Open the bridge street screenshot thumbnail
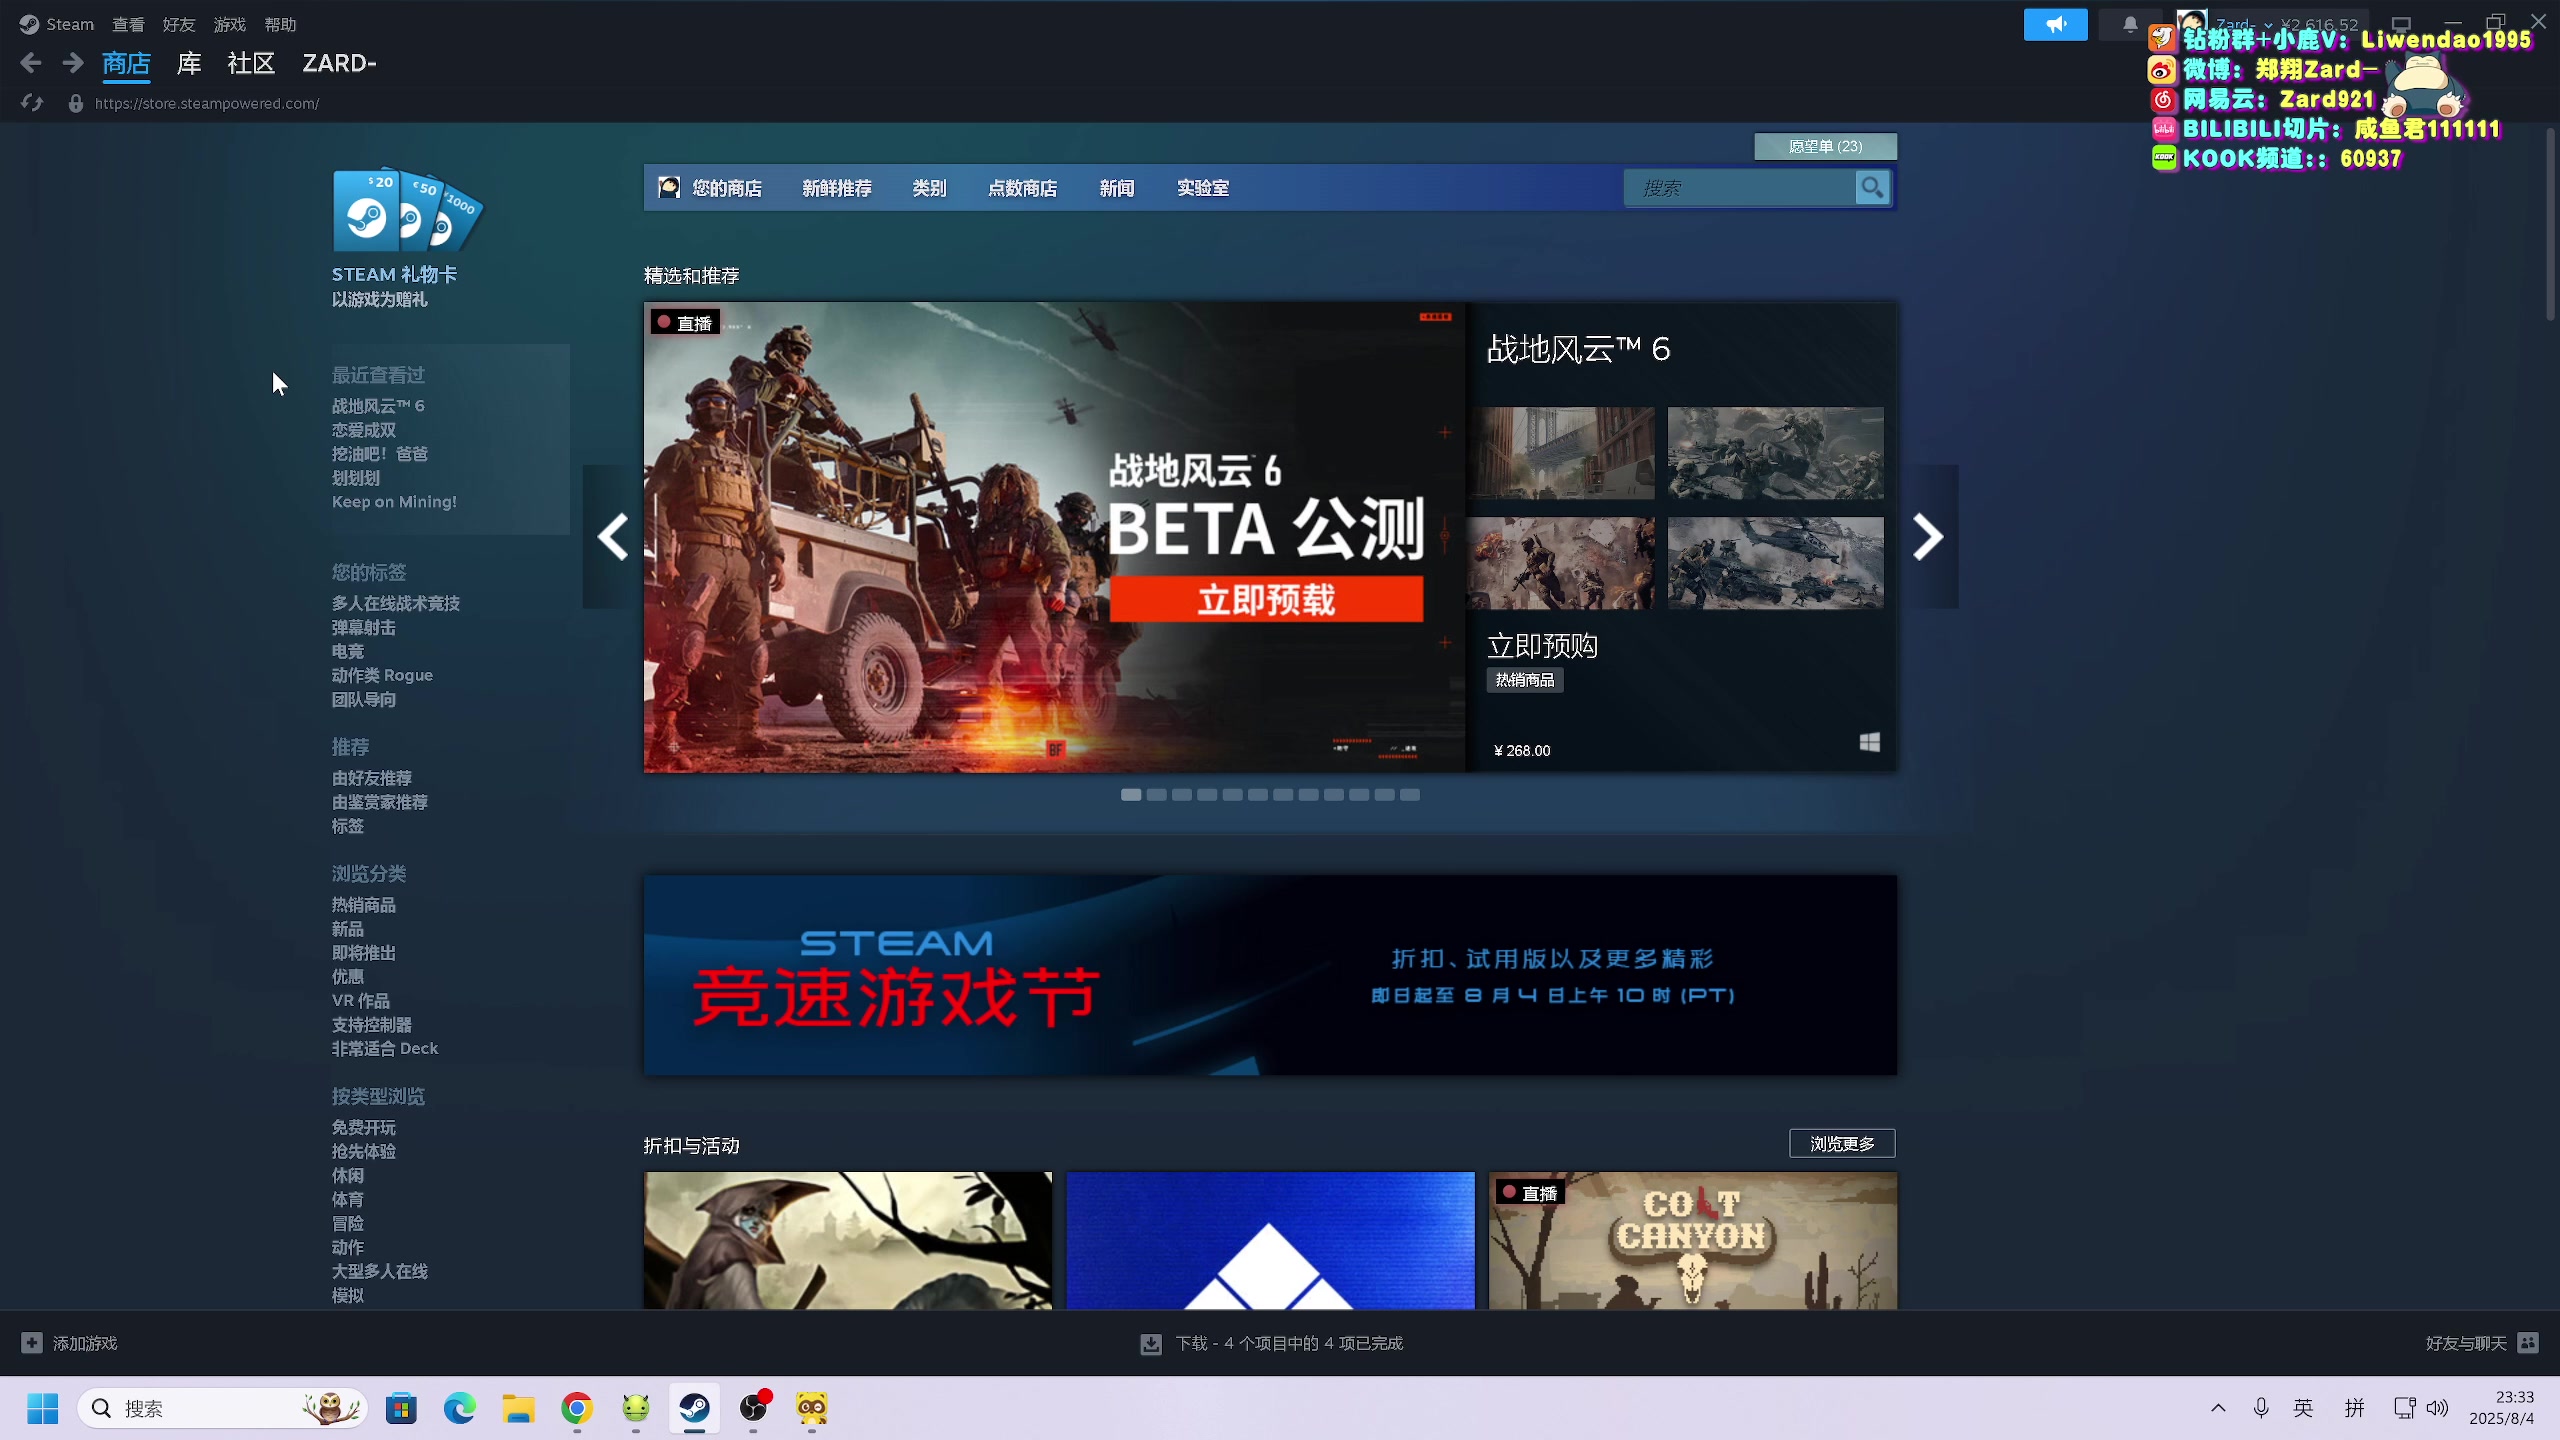This screenshot has height=1440, width=2560. coord(1562,453)
